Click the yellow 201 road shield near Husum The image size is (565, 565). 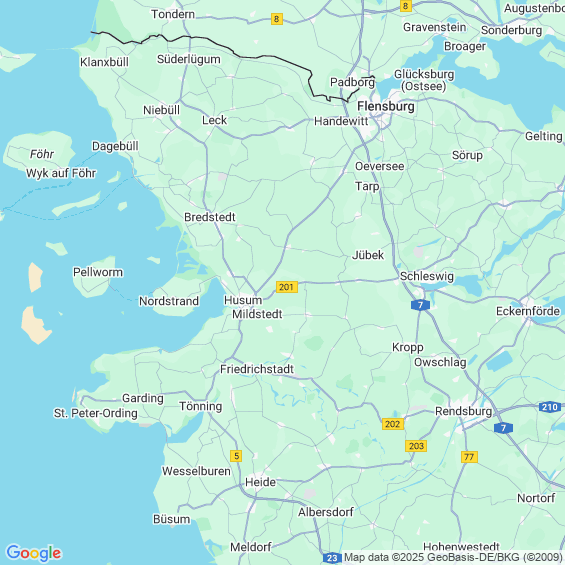[287, 287]
